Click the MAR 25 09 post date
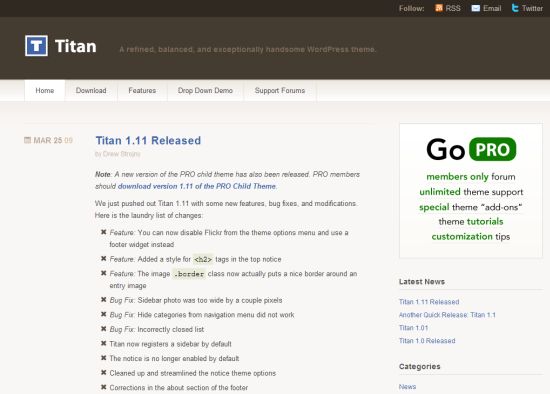 (x=53, y=140)
